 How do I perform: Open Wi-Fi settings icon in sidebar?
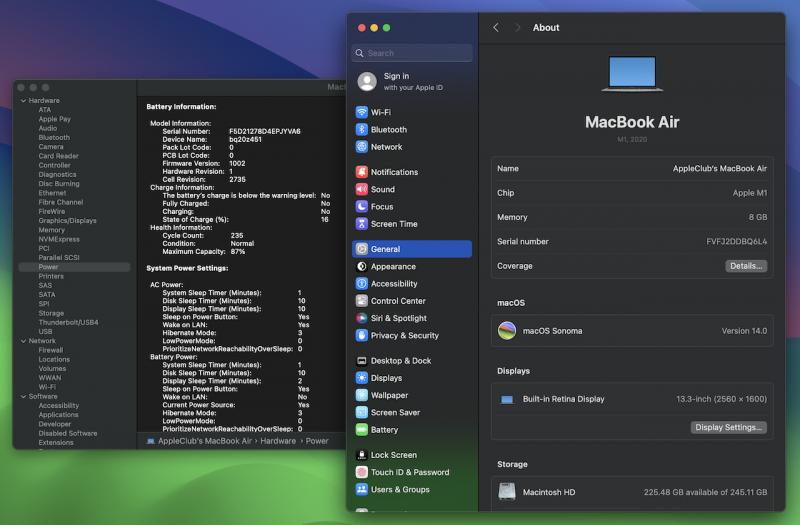361,112
